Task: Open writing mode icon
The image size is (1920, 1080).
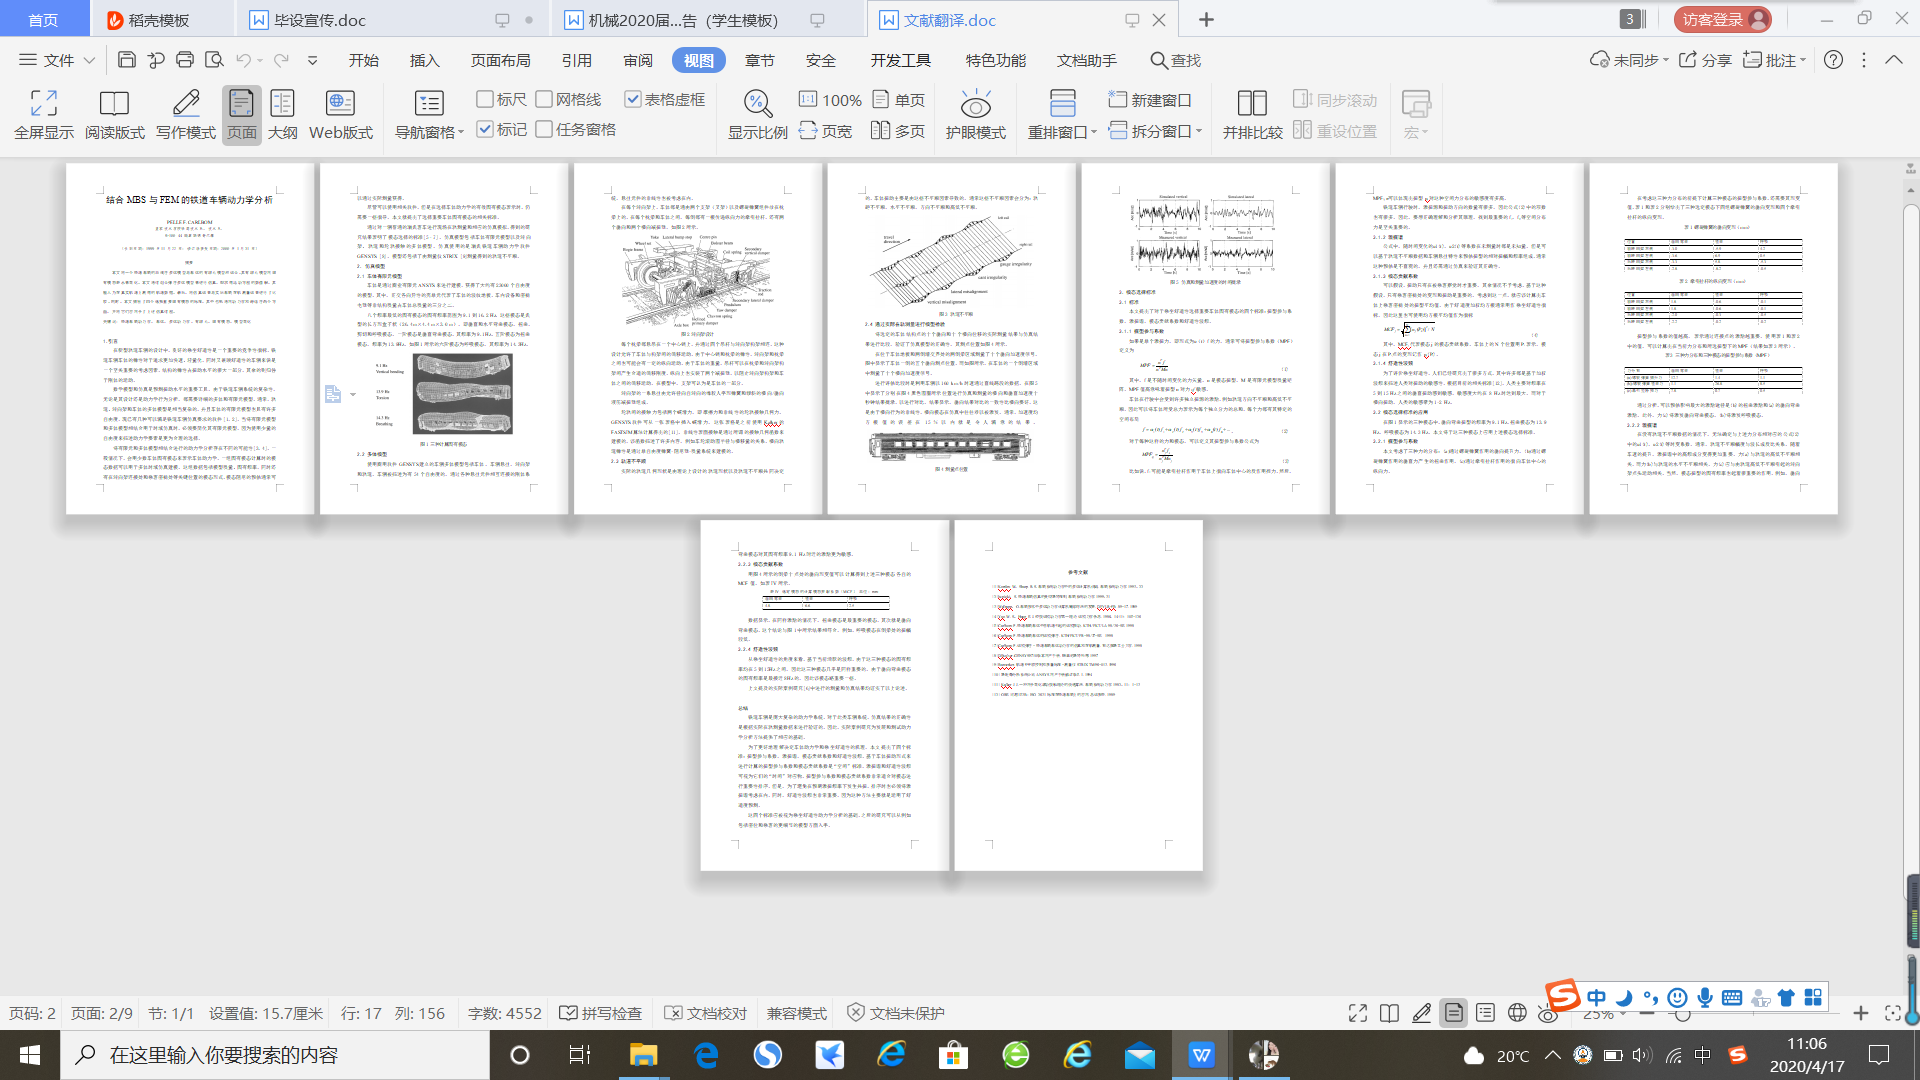Action: (185, 103)
